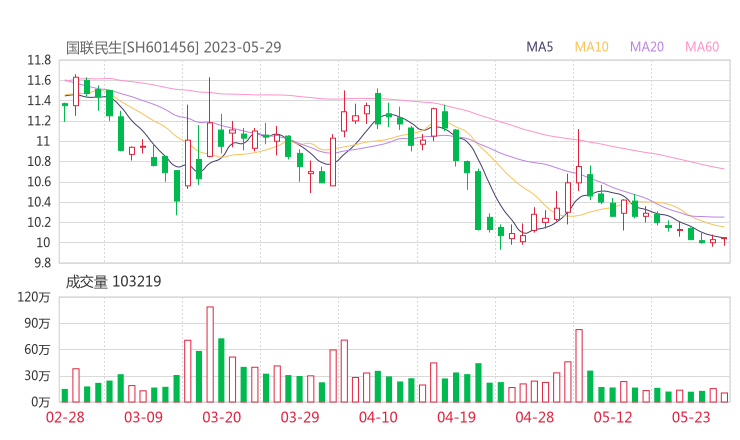Click the 04-19 date axis label

[x=456, y=417]
